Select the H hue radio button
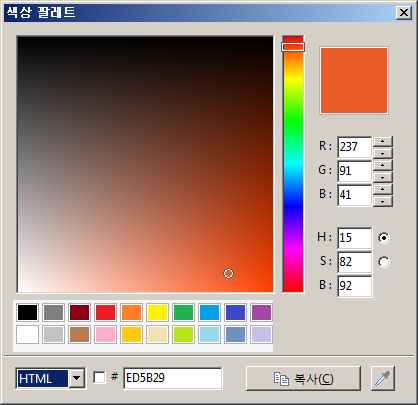418x405 pixels. pos(384,238)
